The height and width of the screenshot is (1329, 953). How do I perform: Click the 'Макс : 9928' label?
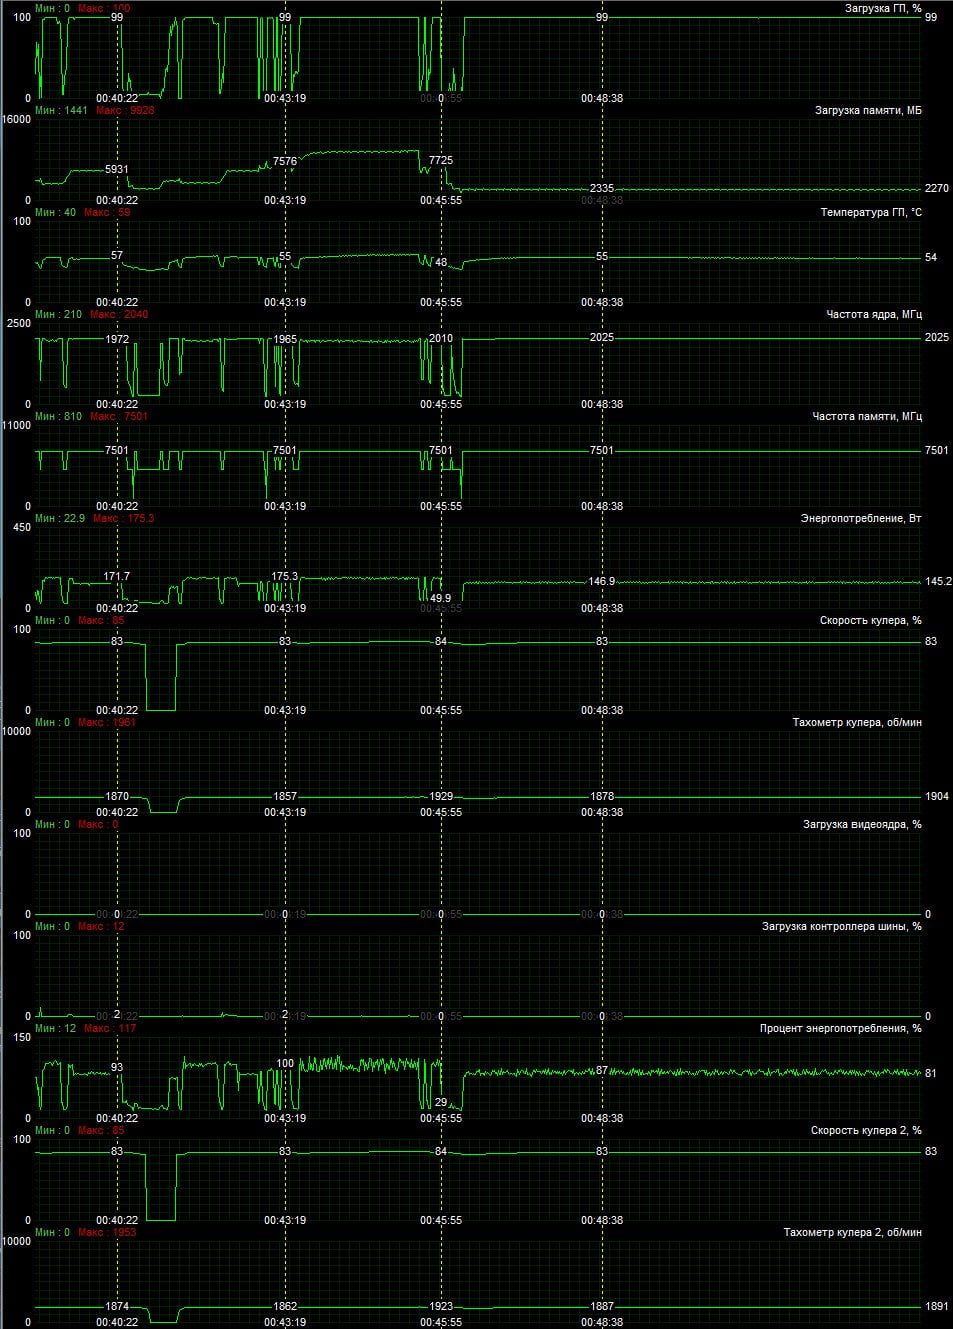pyautogui.click(x=125, y=110)
